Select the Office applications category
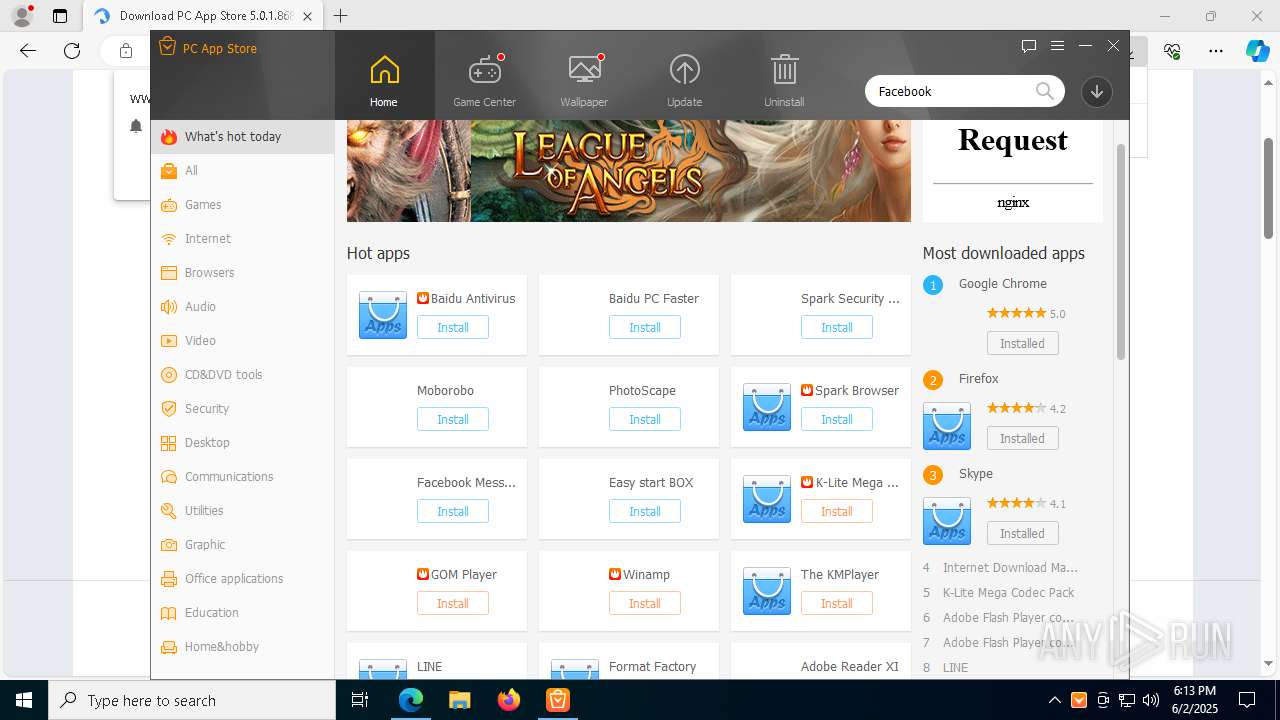Screen dimensions: 1280x720 point(242,579)
